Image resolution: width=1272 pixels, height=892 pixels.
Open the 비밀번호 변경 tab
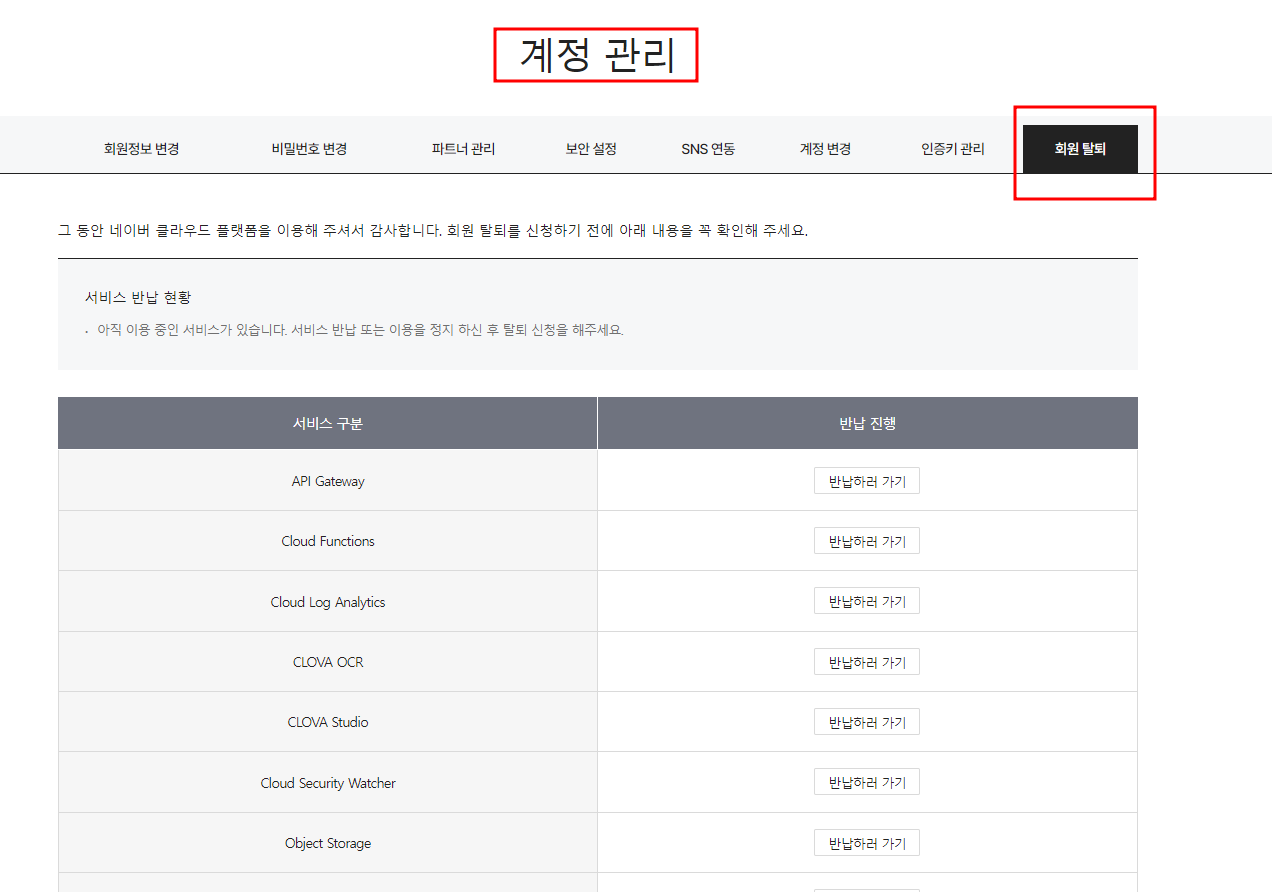307,147
